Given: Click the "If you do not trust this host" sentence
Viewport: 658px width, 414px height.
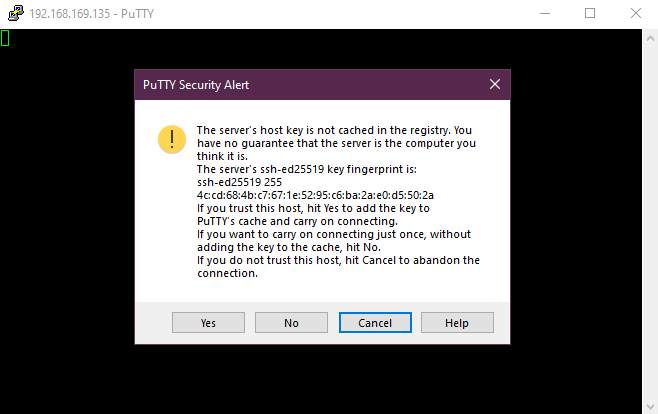Looking at the screenshot, I should pyautogui.click(x=338, y=260).
